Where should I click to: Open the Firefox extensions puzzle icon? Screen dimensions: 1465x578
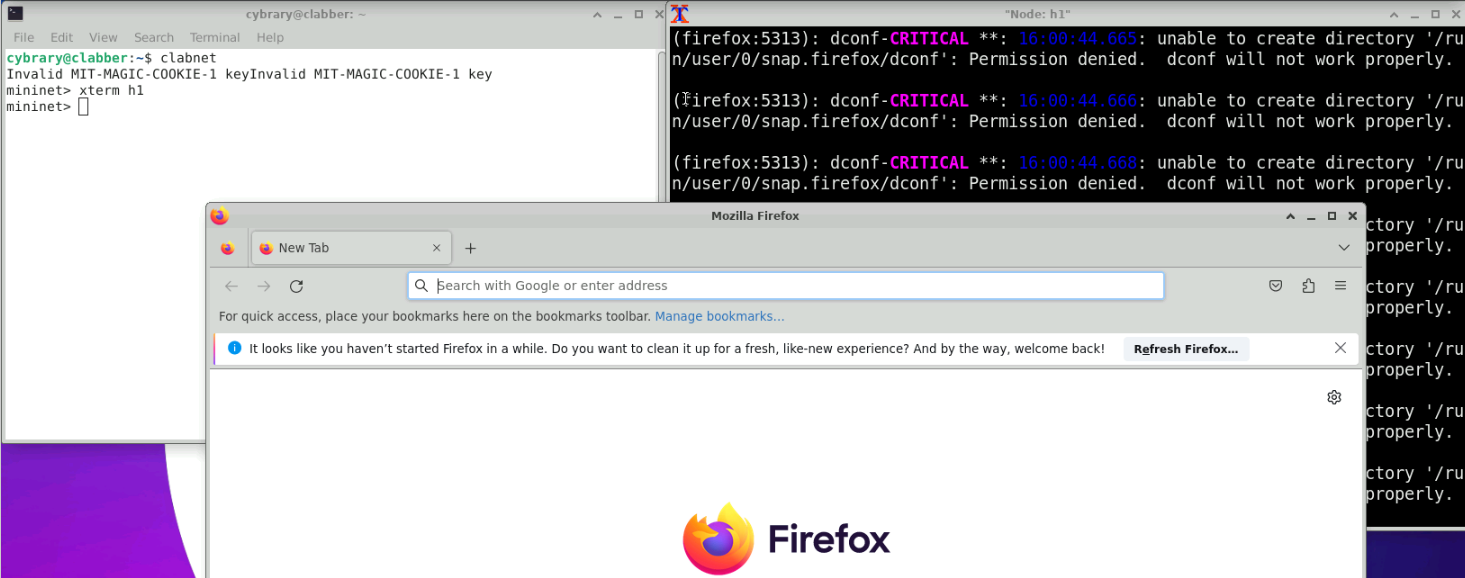click(1308, 286)
